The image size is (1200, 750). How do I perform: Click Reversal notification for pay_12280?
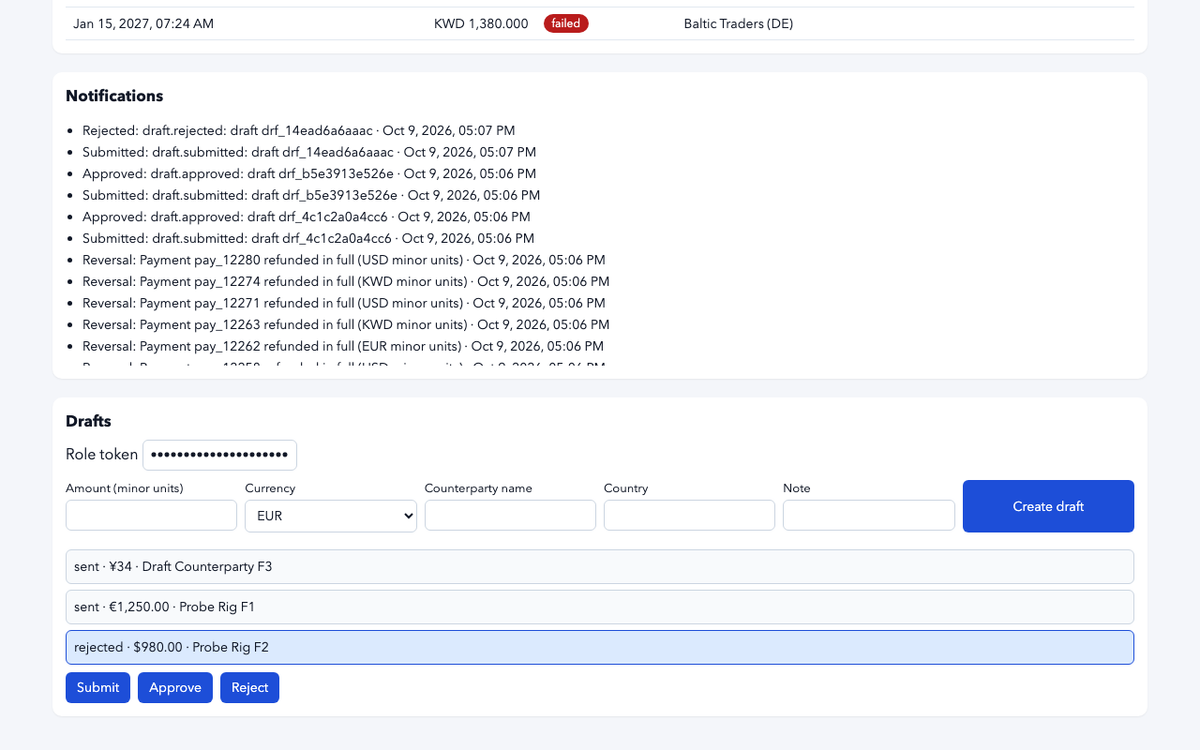344,260
